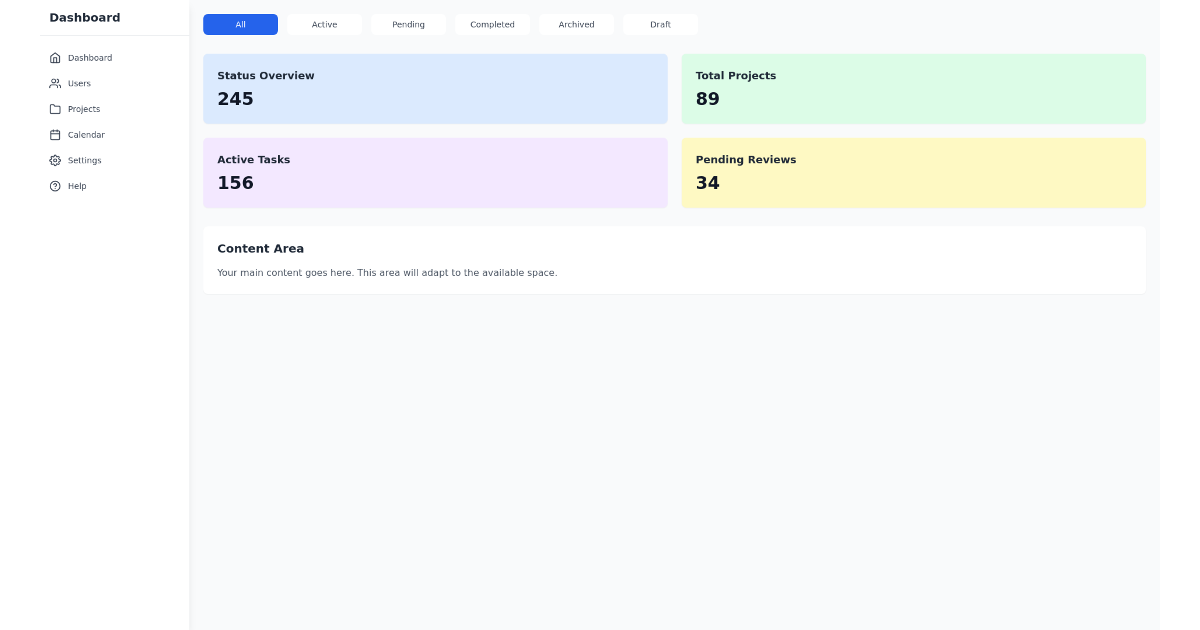Switch to the Completed filter
The image size is (1200, 630).
coord(492,24)
